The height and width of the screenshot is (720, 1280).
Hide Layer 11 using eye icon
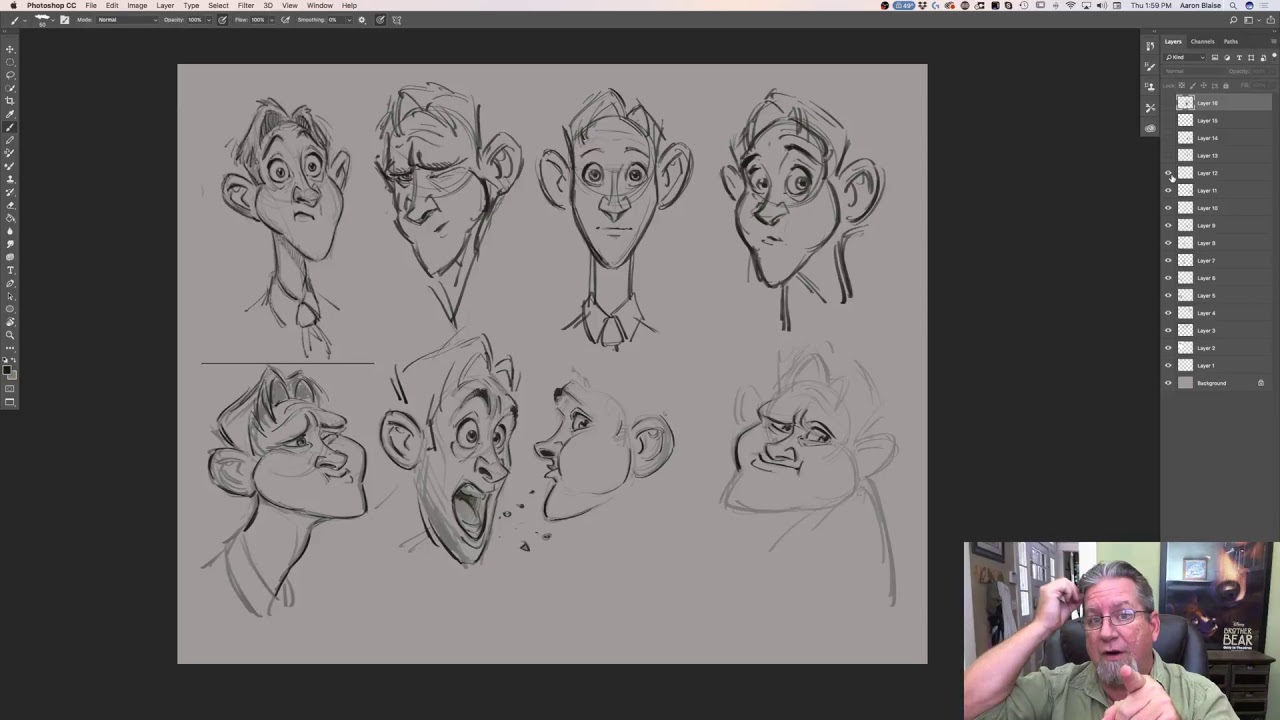point(1168,190)
